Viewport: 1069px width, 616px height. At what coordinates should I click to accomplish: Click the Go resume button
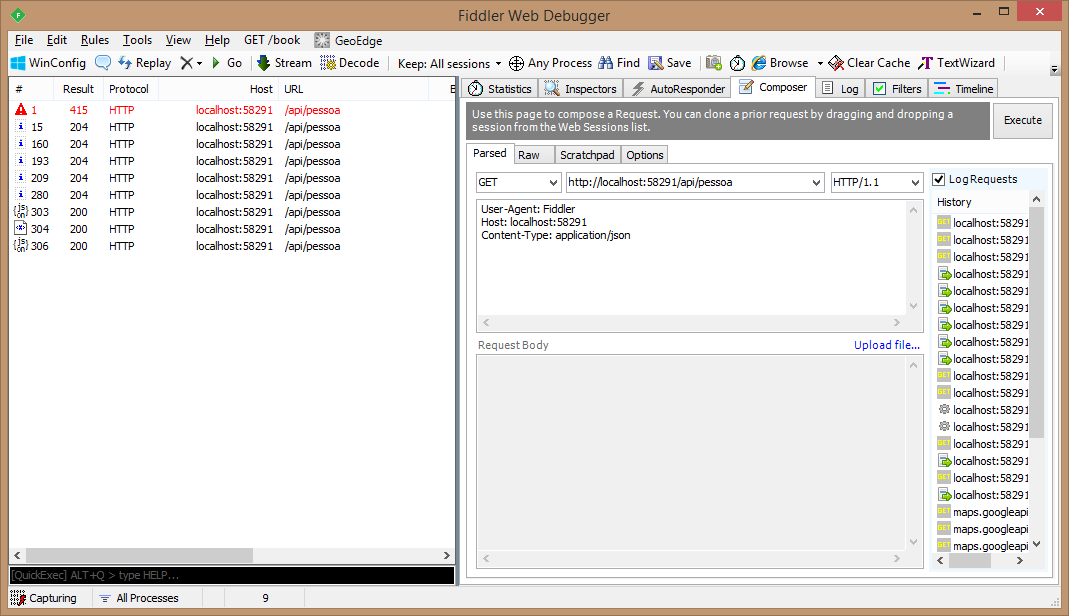click(x=227, y=63)
